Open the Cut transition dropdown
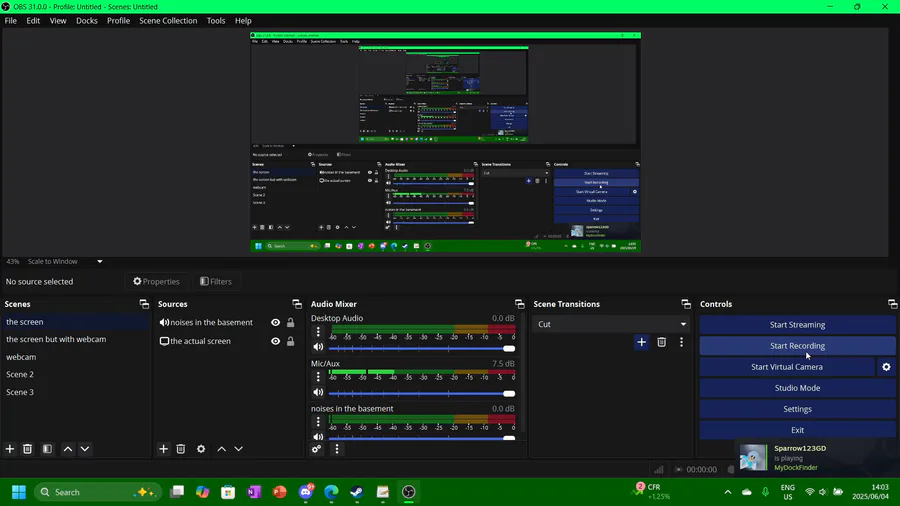 pyautogui.click(x=611, y=324)
